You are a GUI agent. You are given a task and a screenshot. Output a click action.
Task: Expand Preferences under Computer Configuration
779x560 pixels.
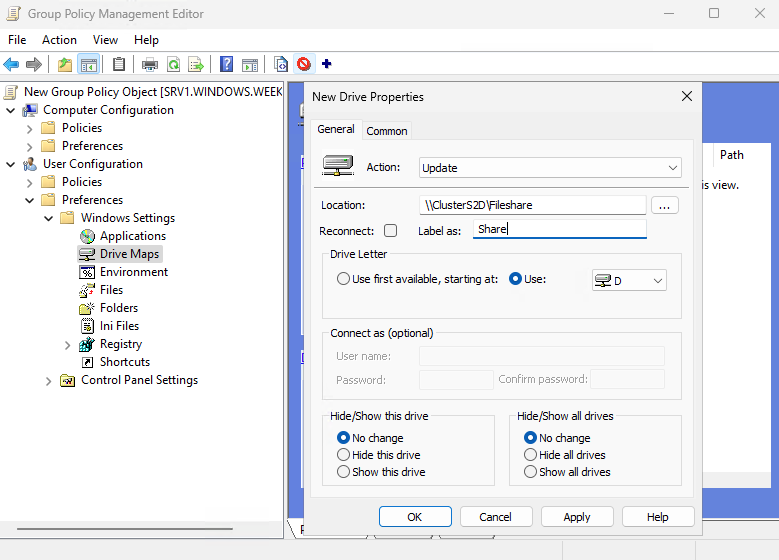point(29,147)
